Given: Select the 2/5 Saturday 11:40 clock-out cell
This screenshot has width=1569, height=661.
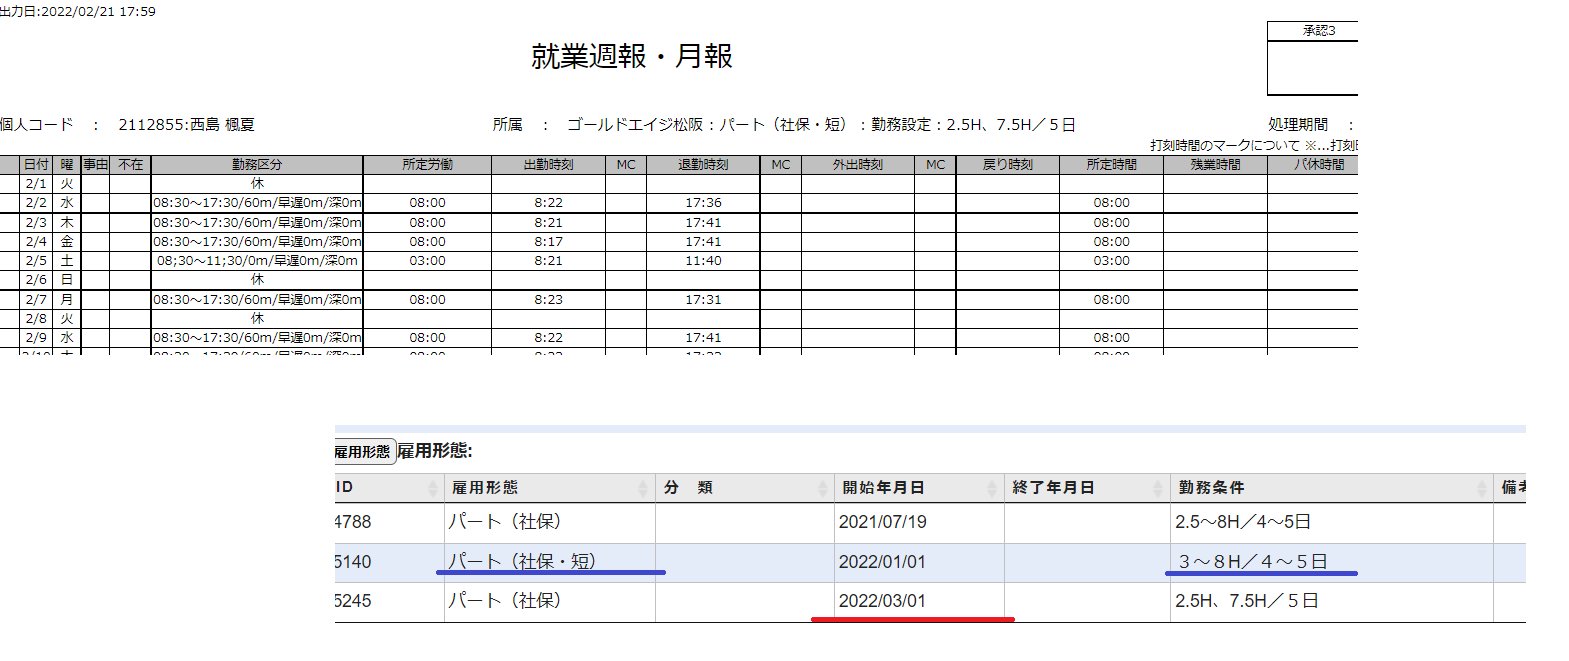Looking at the screenshot, I should tap(703, 261).
